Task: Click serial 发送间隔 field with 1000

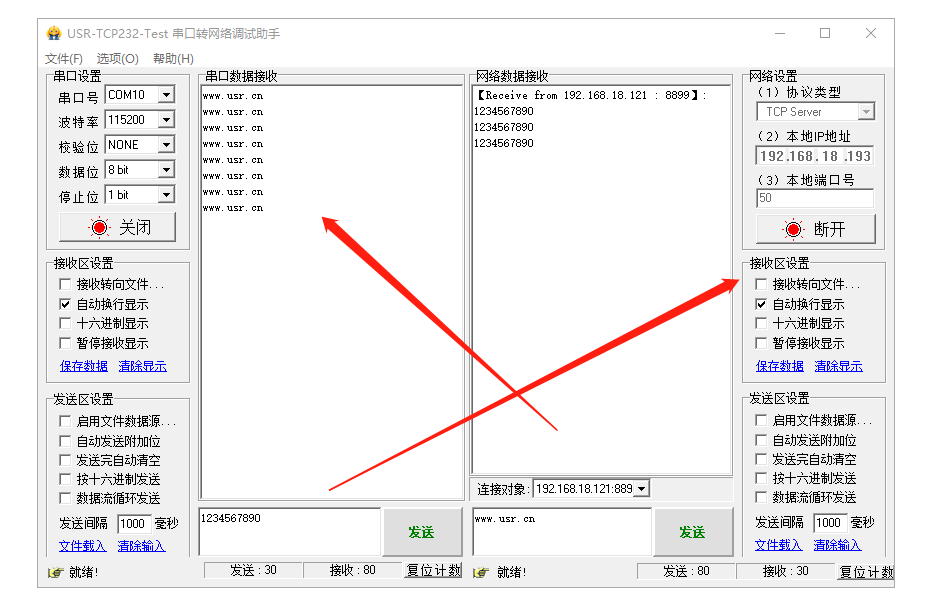Action: 134,524
